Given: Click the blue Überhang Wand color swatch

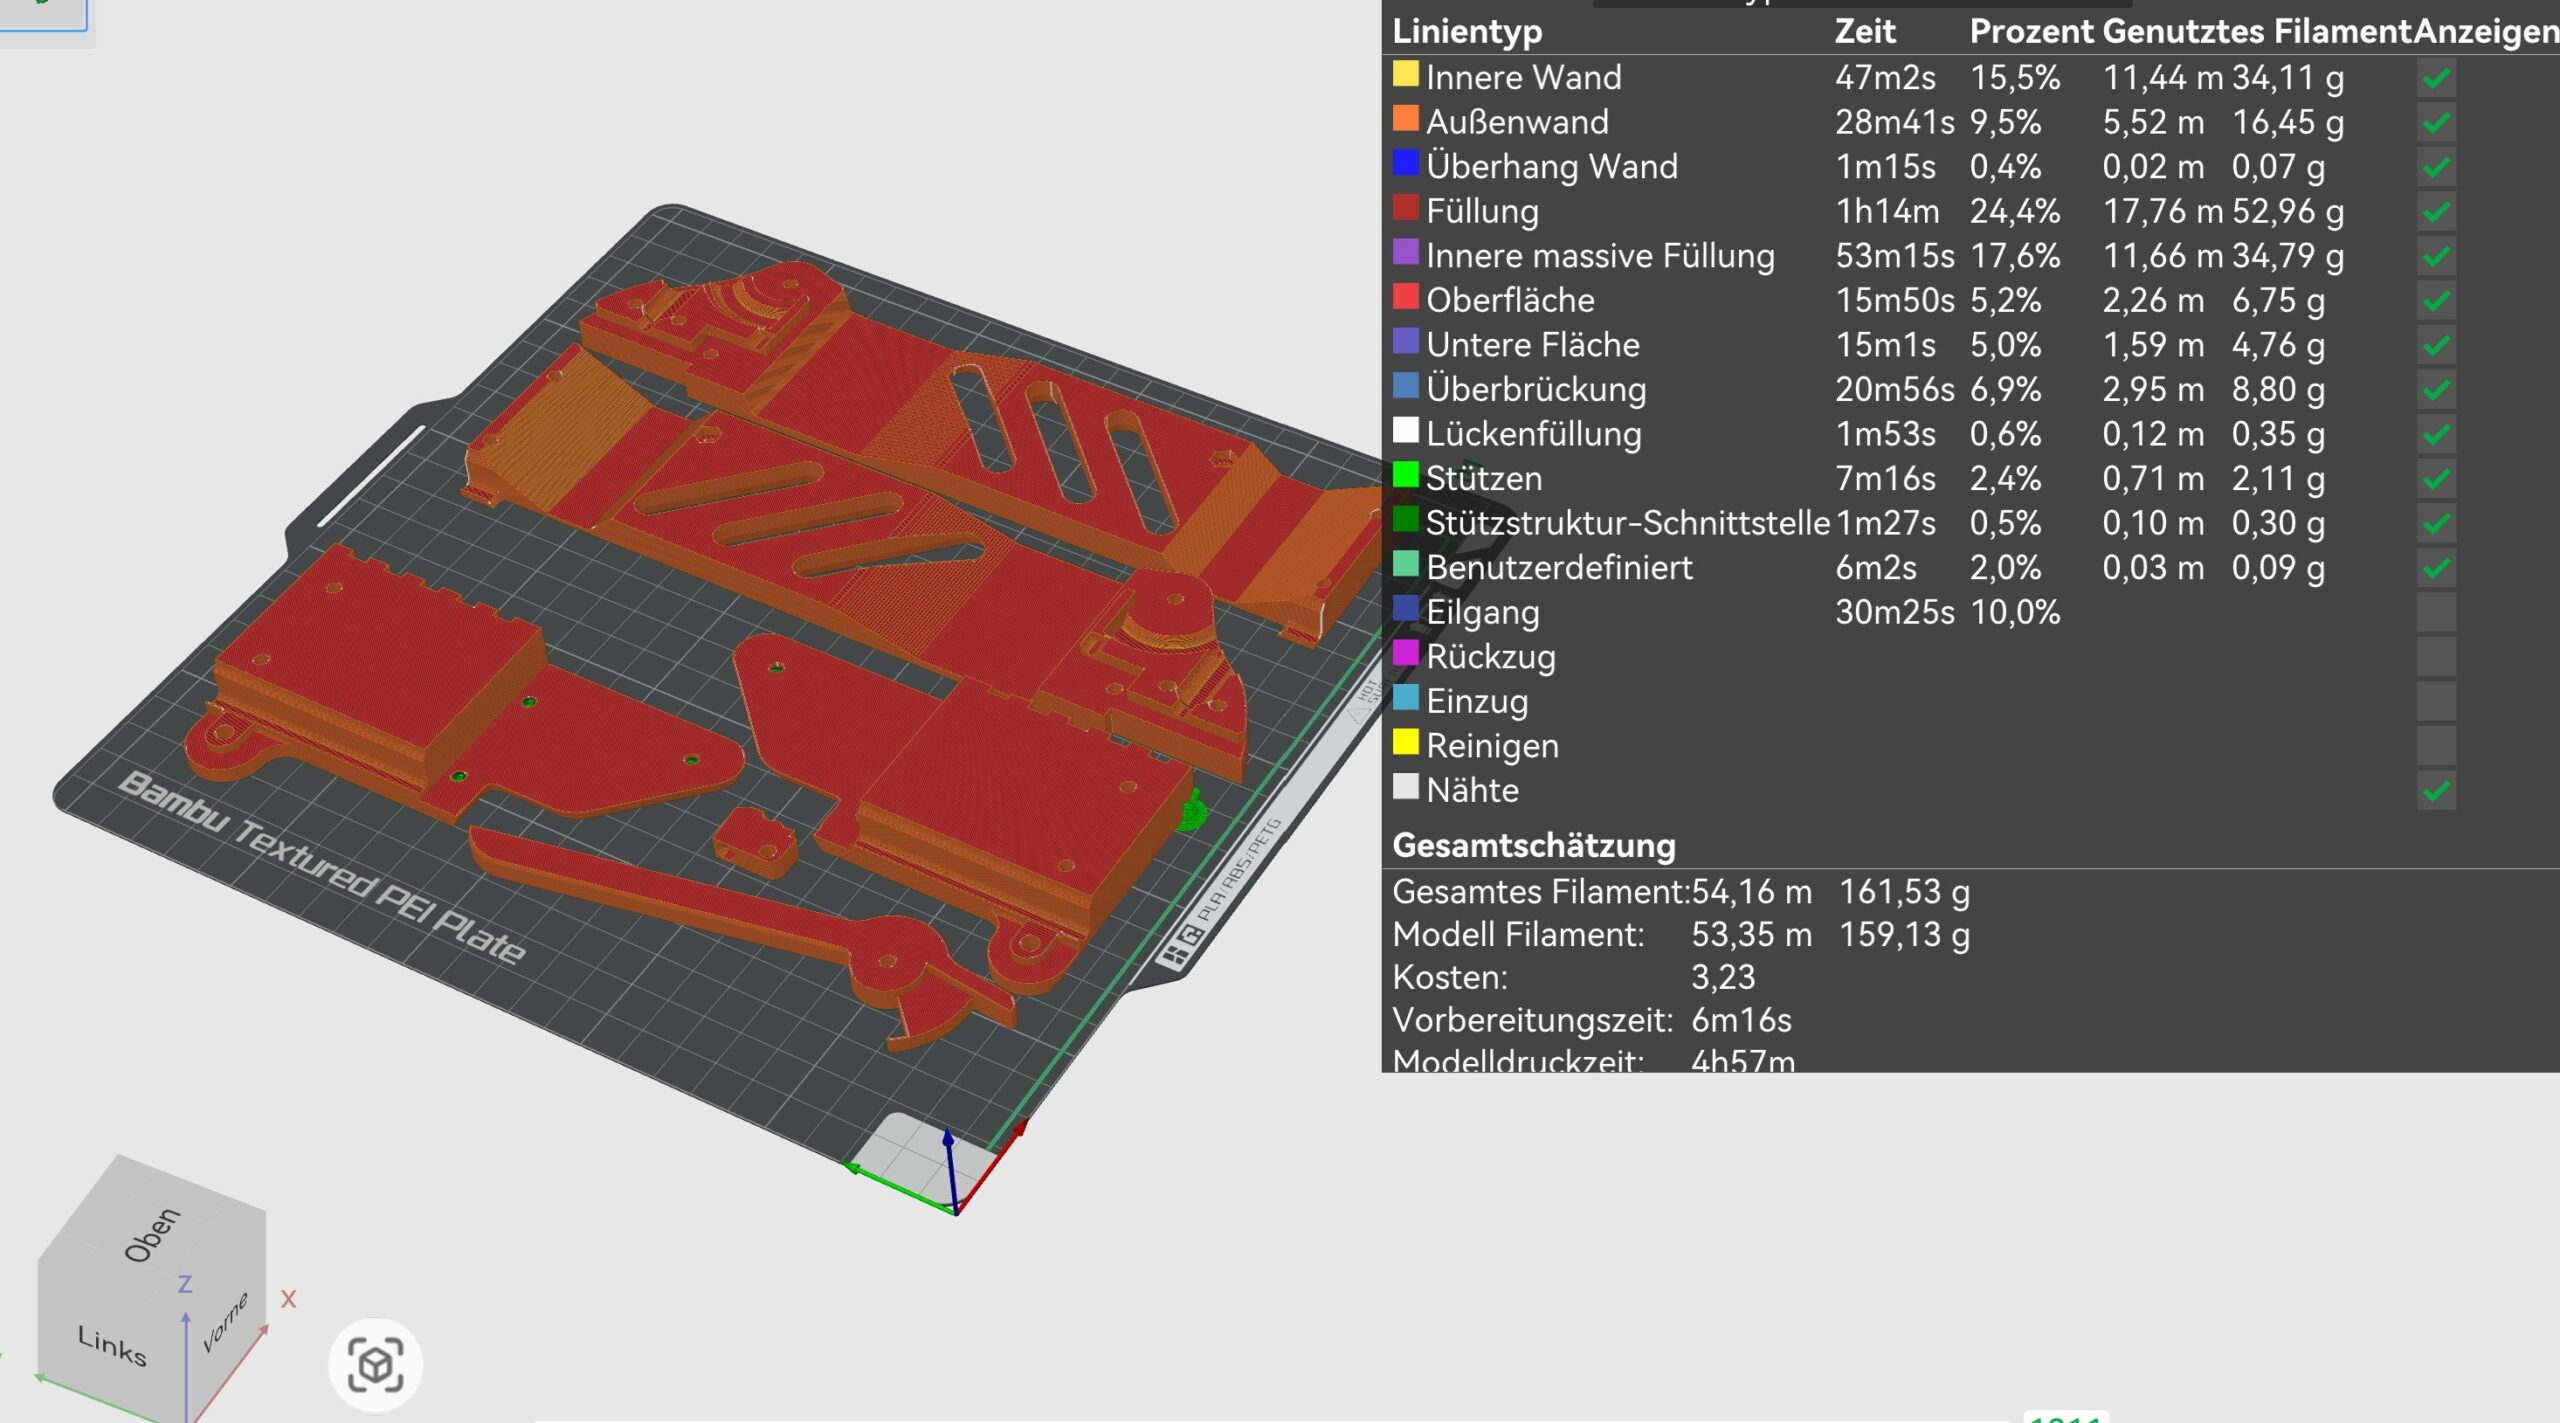Looking at the screenshot, I should pos(1405,163).
